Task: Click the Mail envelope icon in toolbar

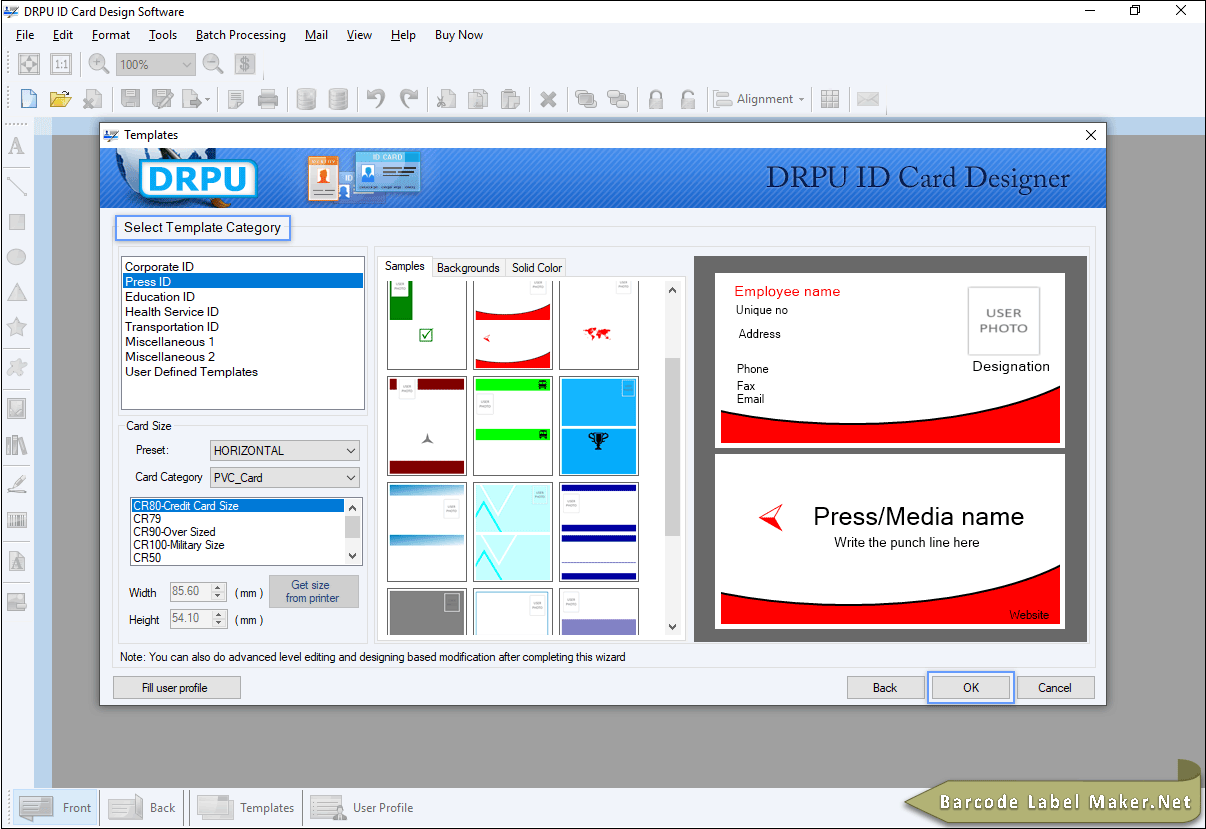Action: 868,99
